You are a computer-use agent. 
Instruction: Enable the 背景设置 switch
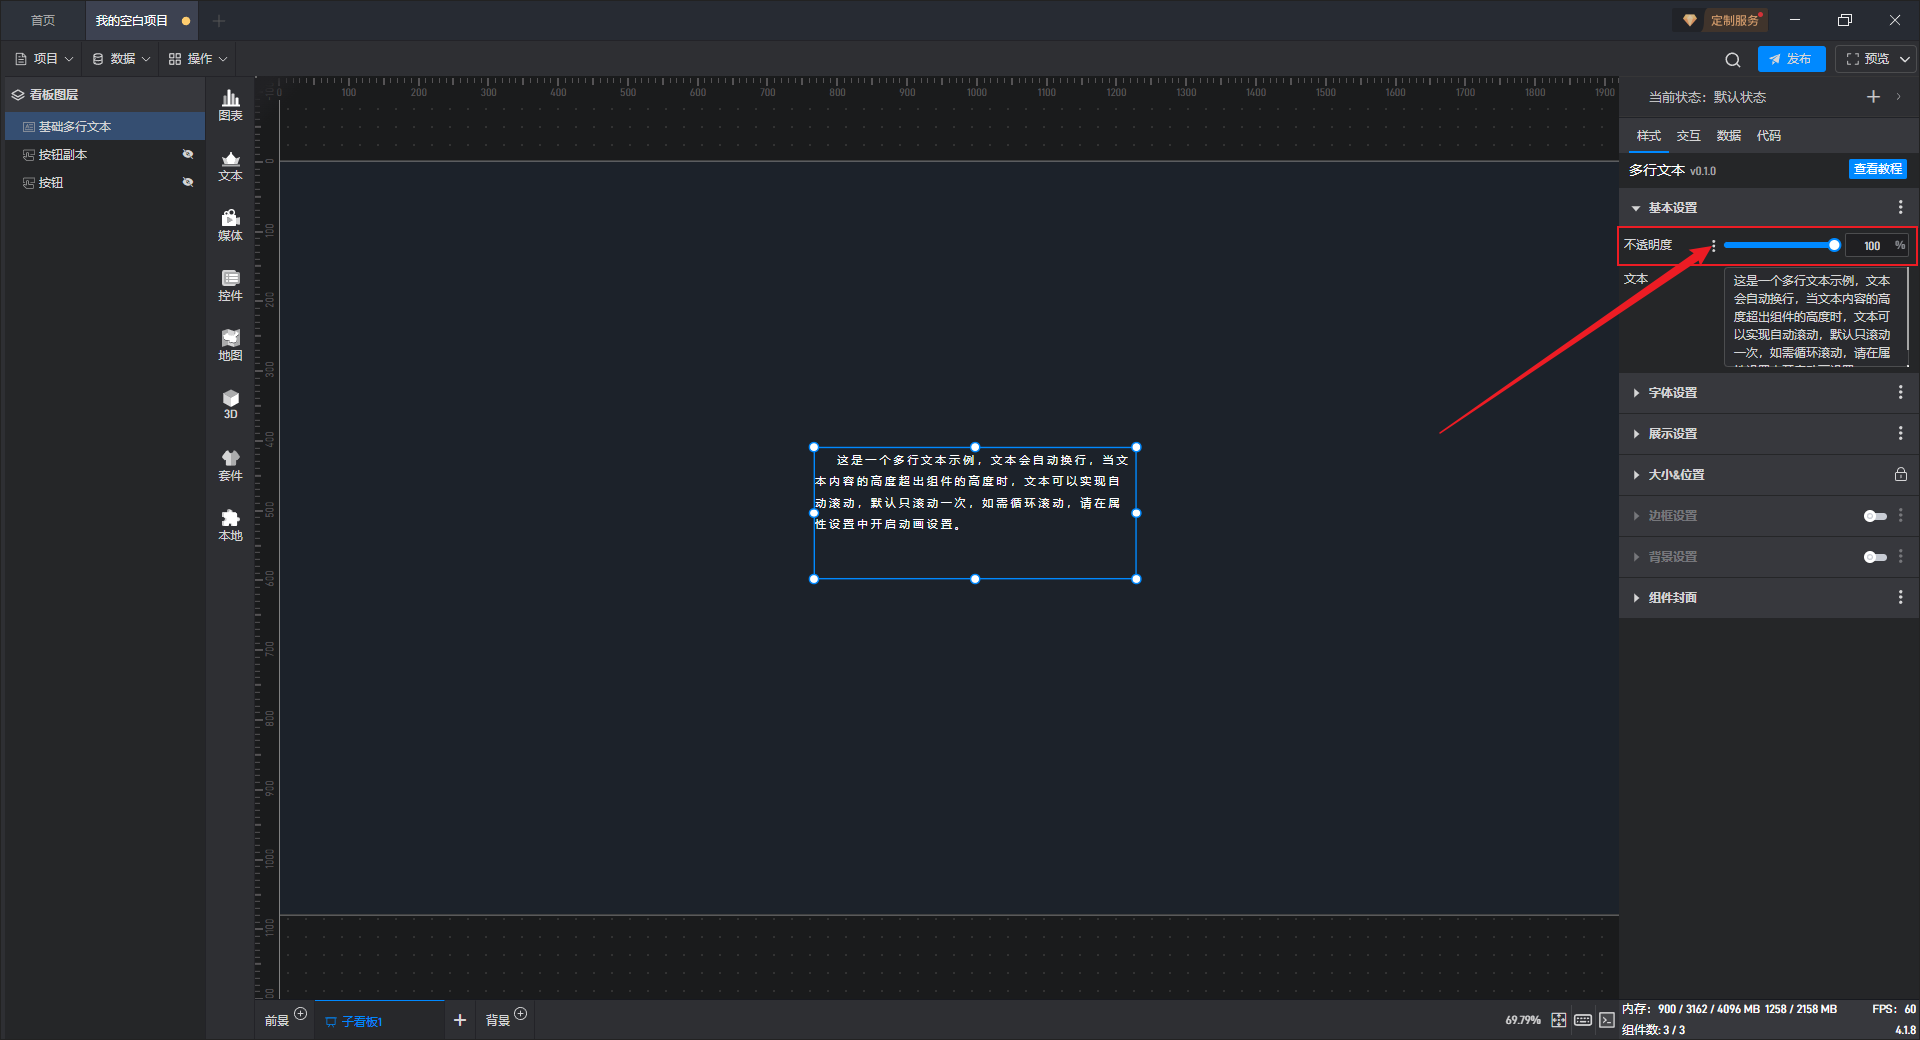click(x=1875, y=557)
